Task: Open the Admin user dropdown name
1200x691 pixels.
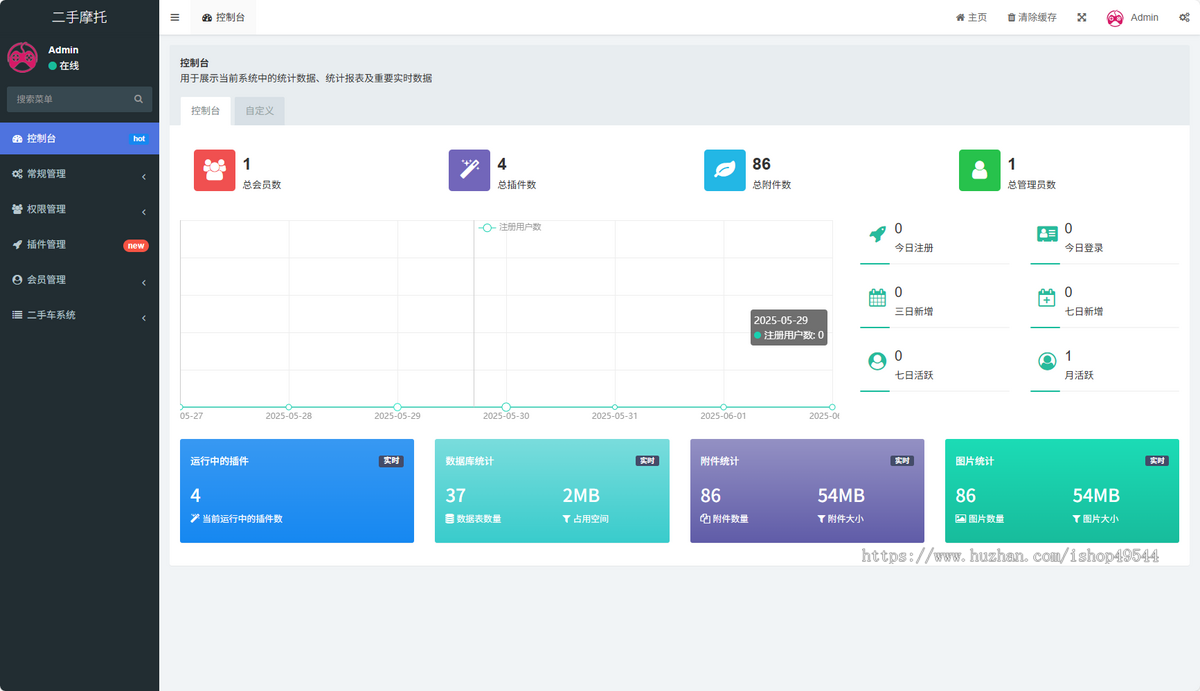Action: point(1144,18)
